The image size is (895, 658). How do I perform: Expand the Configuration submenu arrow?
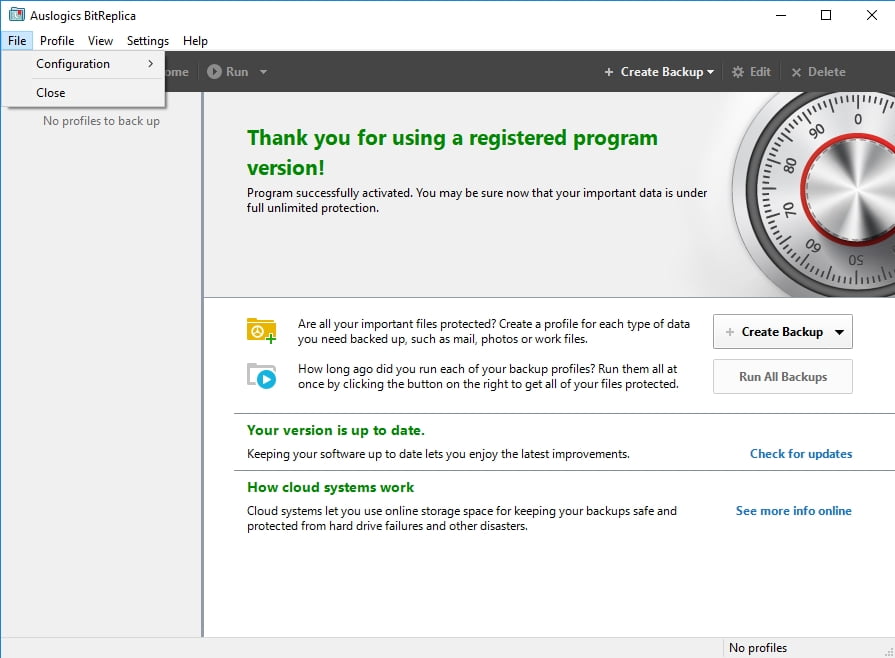point(152,63)
